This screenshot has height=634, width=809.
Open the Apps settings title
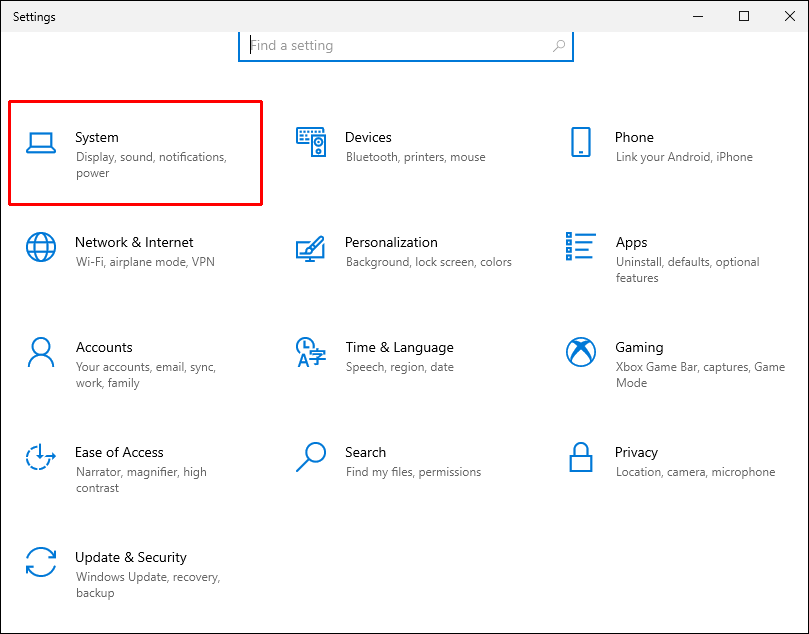click(631, 242)
